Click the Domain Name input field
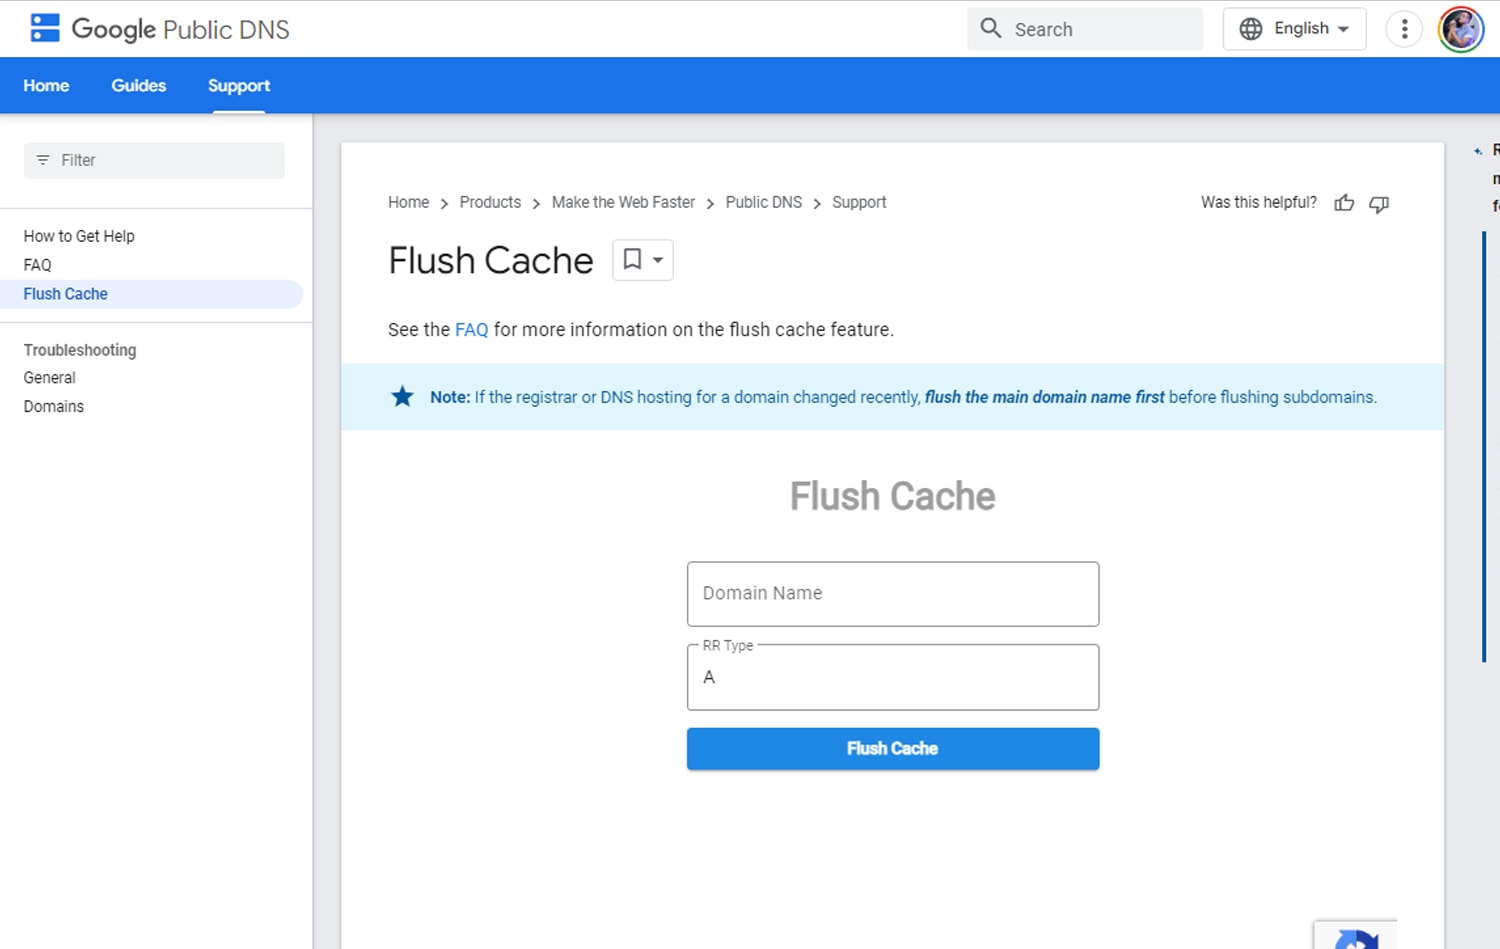This screenshot has height=949, width=1500. 892,593
